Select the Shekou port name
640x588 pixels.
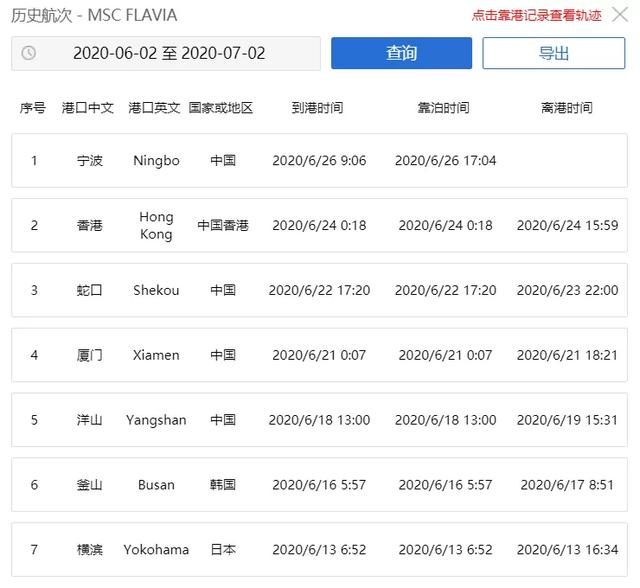(156, 290)
